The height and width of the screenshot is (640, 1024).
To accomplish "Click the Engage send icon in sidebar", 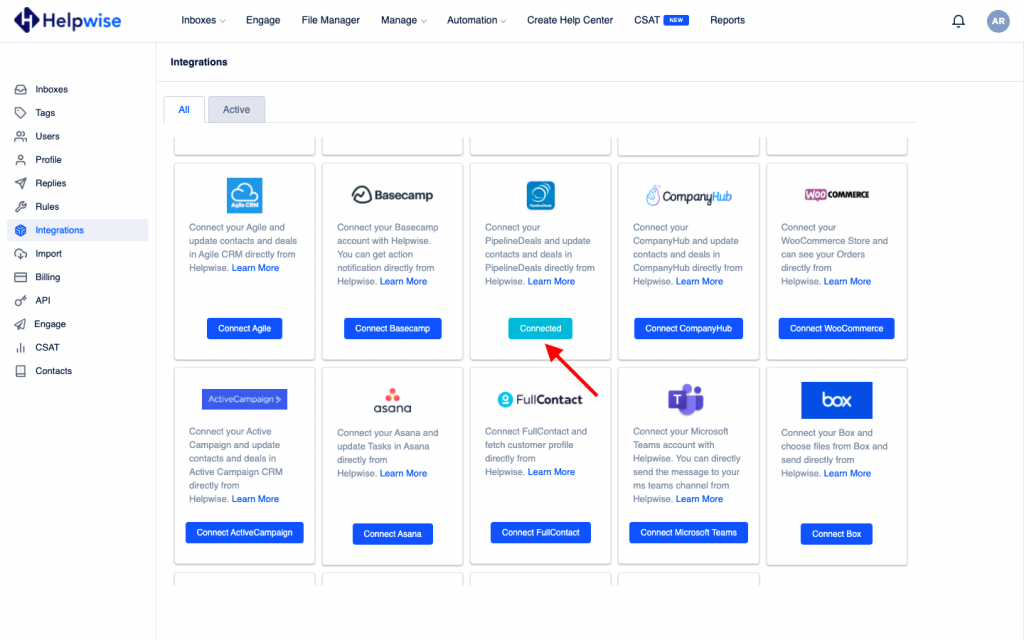I will [21, 325].
